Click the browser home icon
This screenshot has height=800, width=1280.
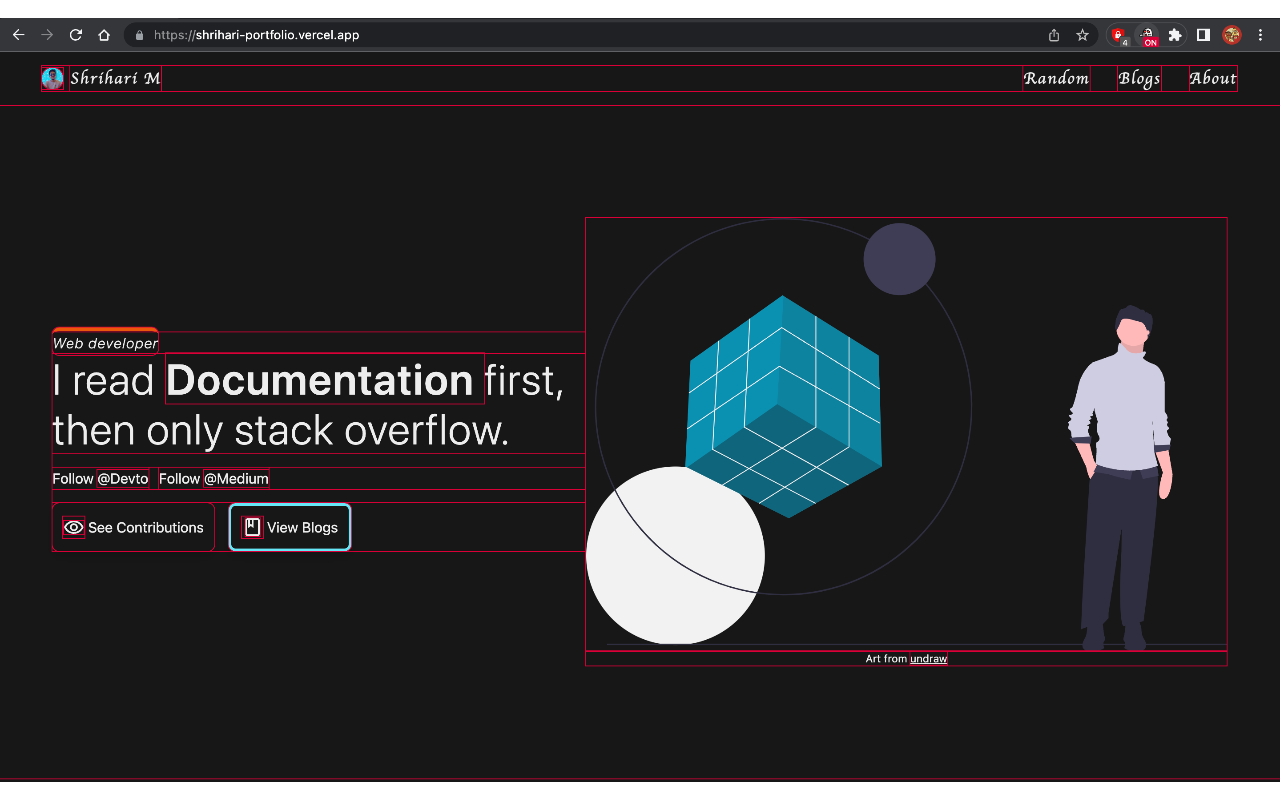[x=104, y=34]
